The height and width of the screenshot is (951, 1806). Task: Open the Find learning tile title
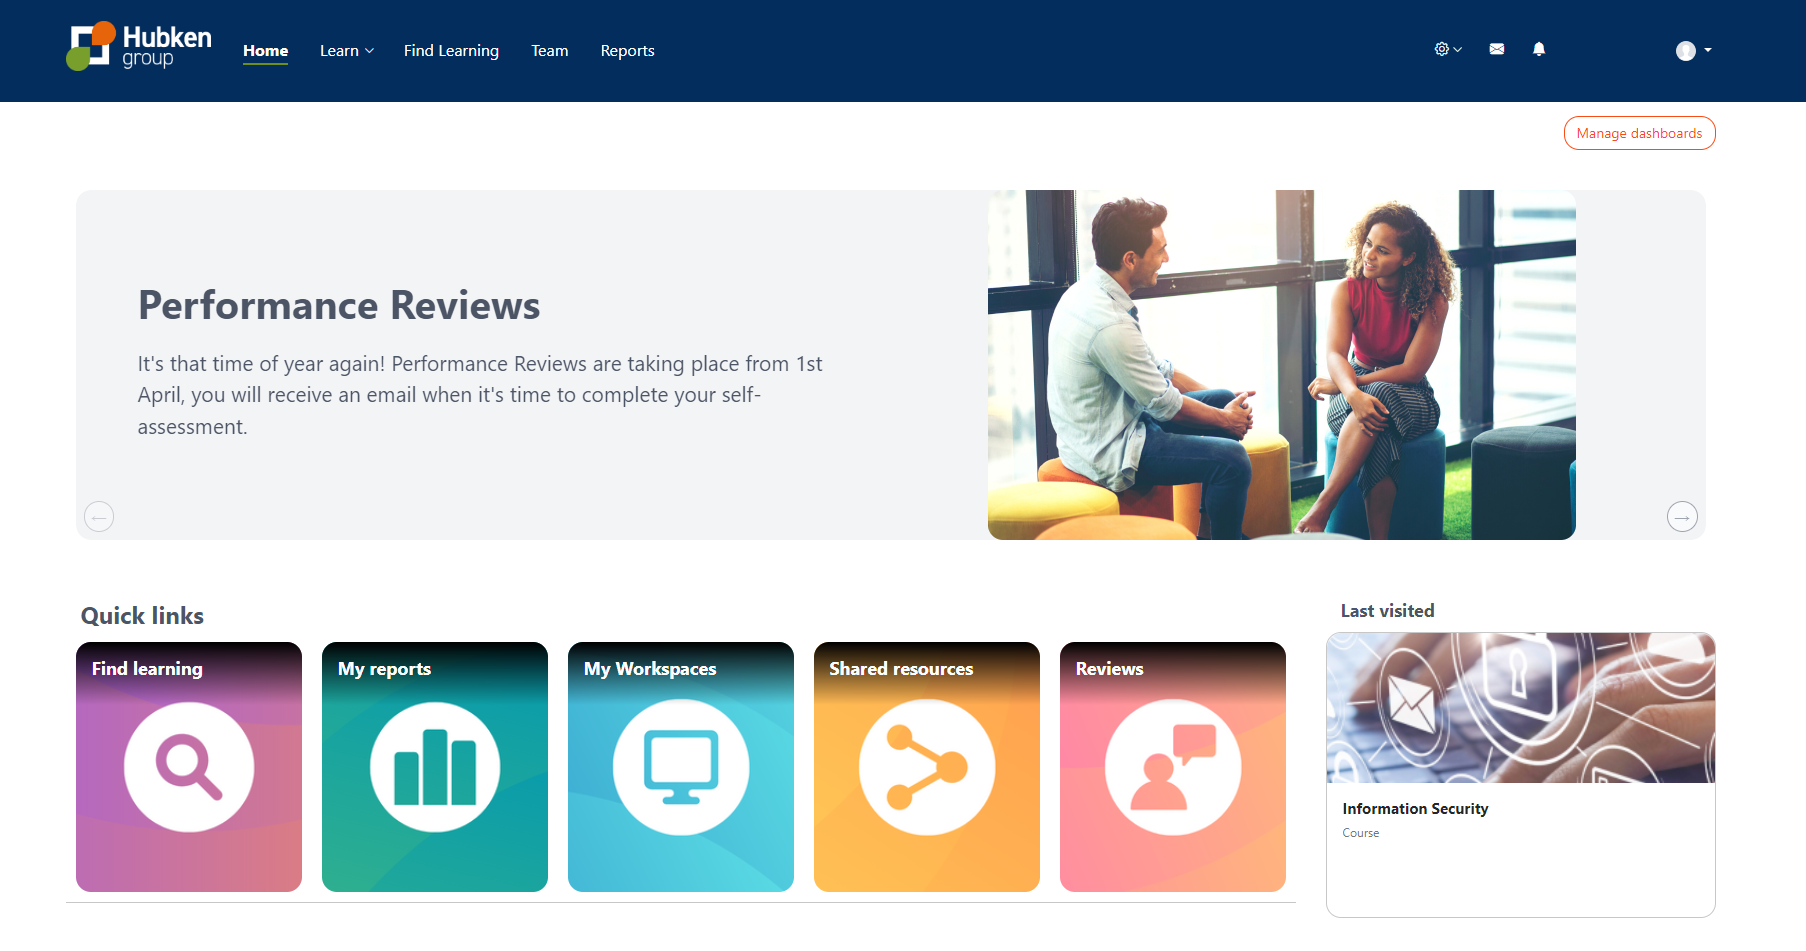click(x=147, y=669)
